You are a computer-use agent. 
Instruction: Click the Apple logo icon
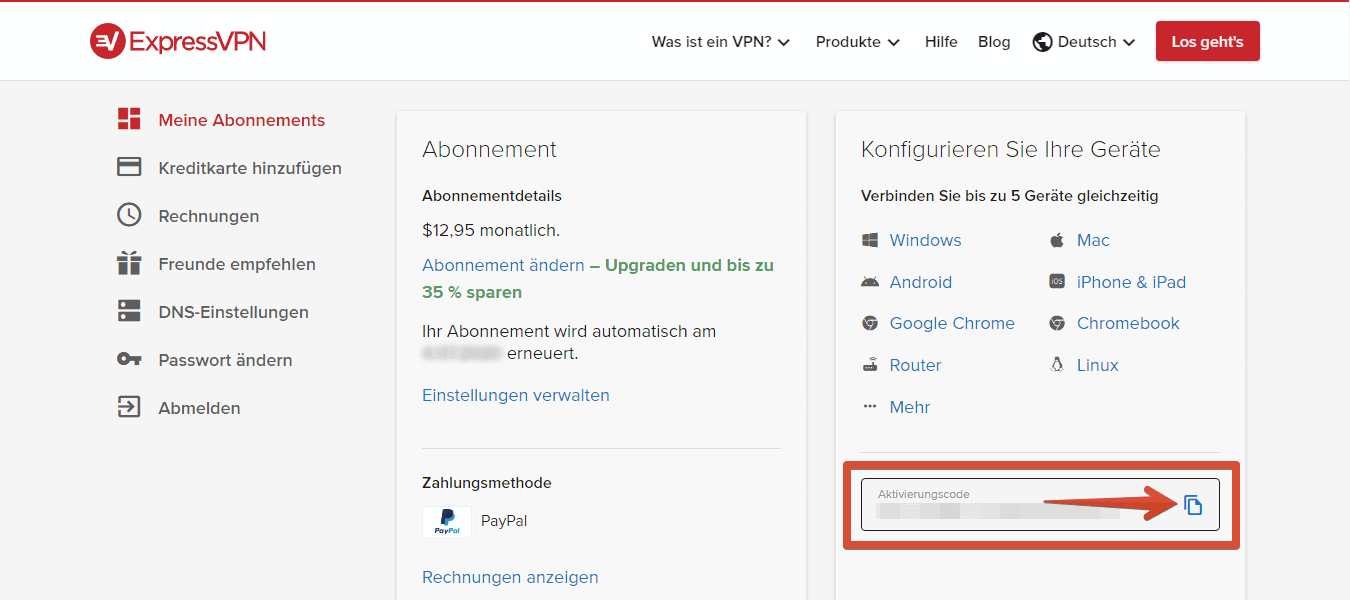pyautogui.click(x=1057, y=240)
